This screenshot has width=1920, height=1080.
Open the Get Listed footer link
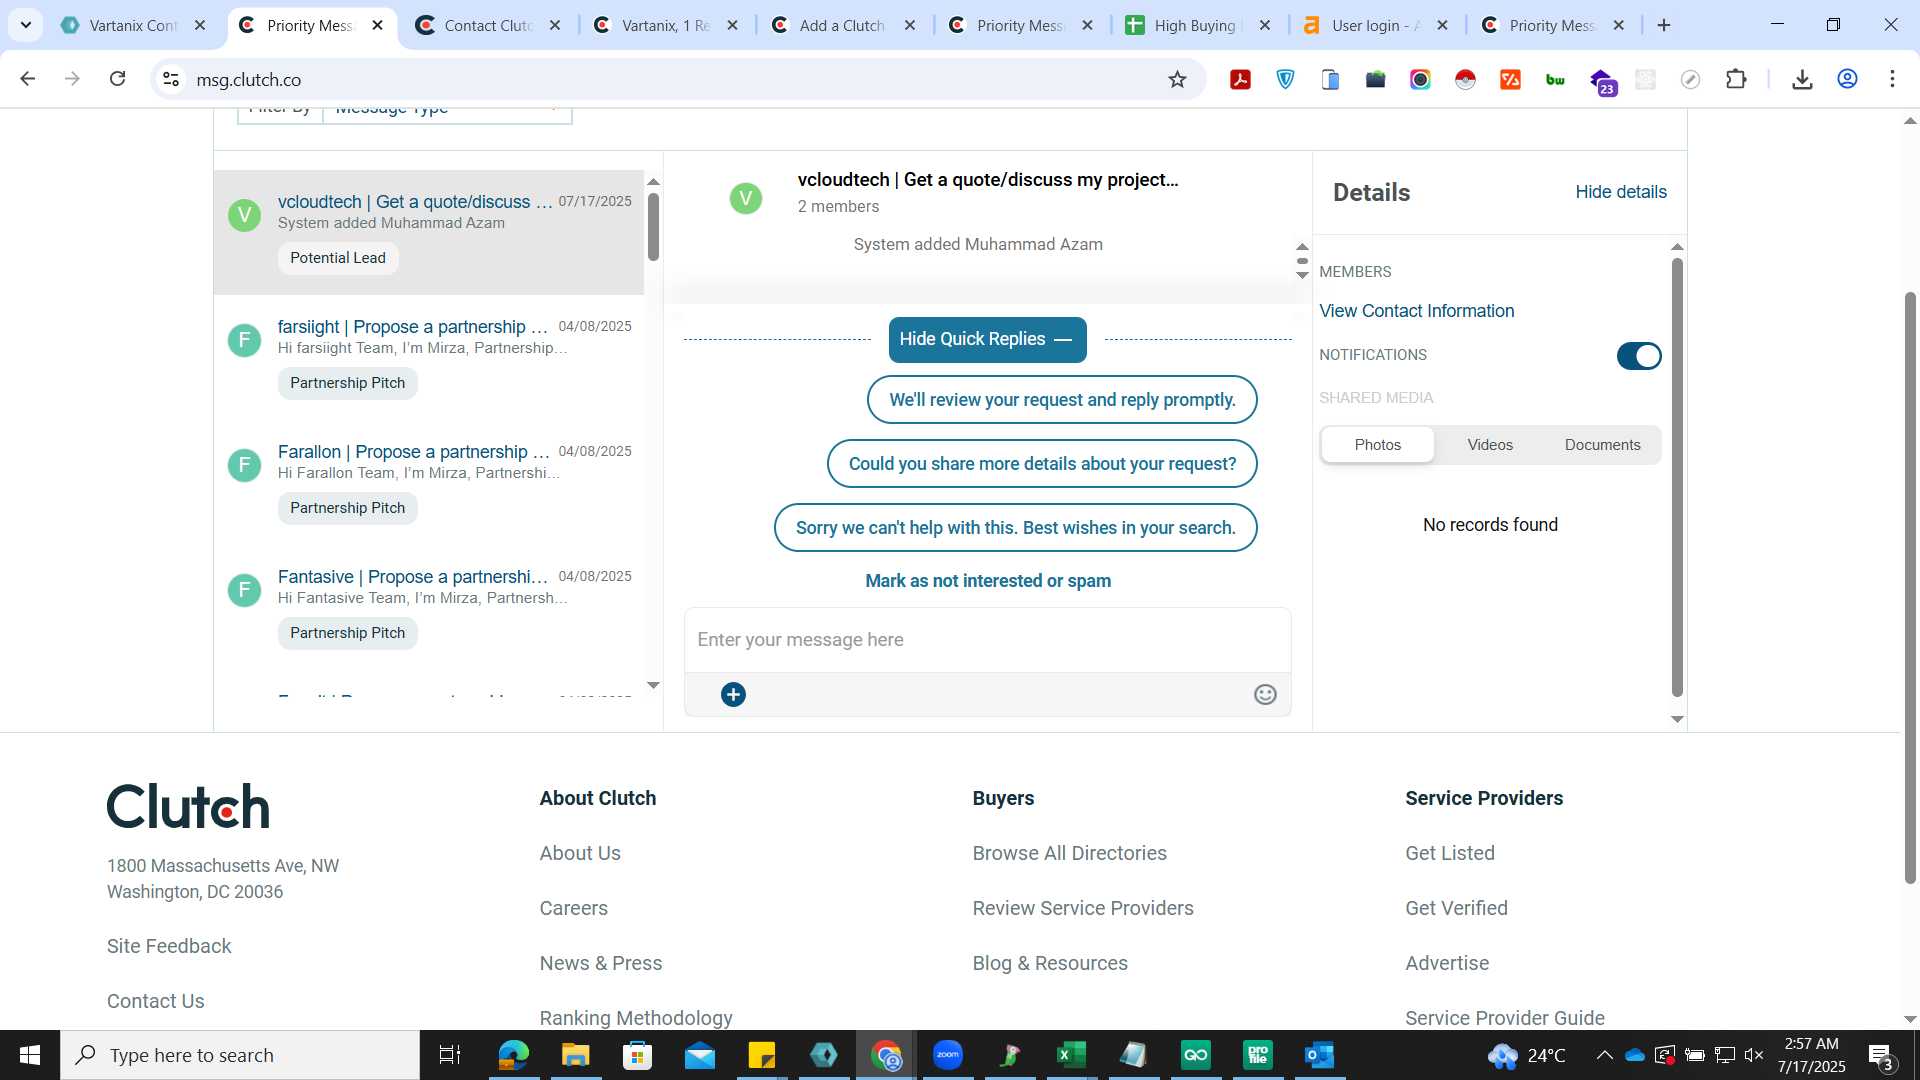[1449, 853]
